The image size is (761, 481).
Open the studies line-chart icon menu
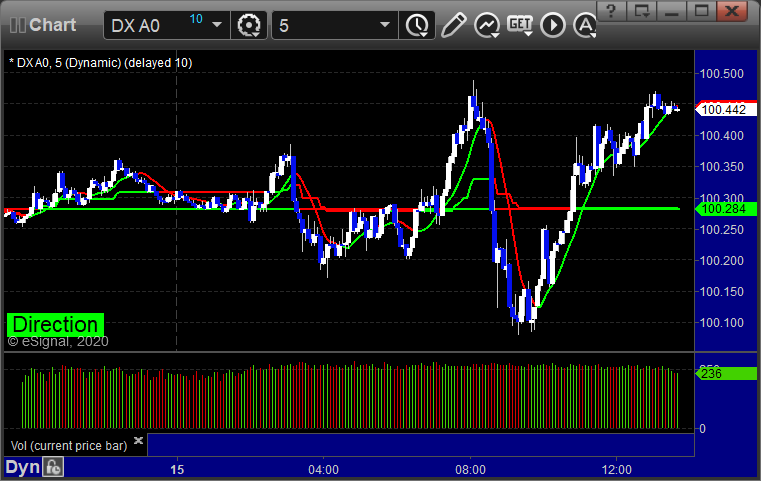tap(487, 25)
